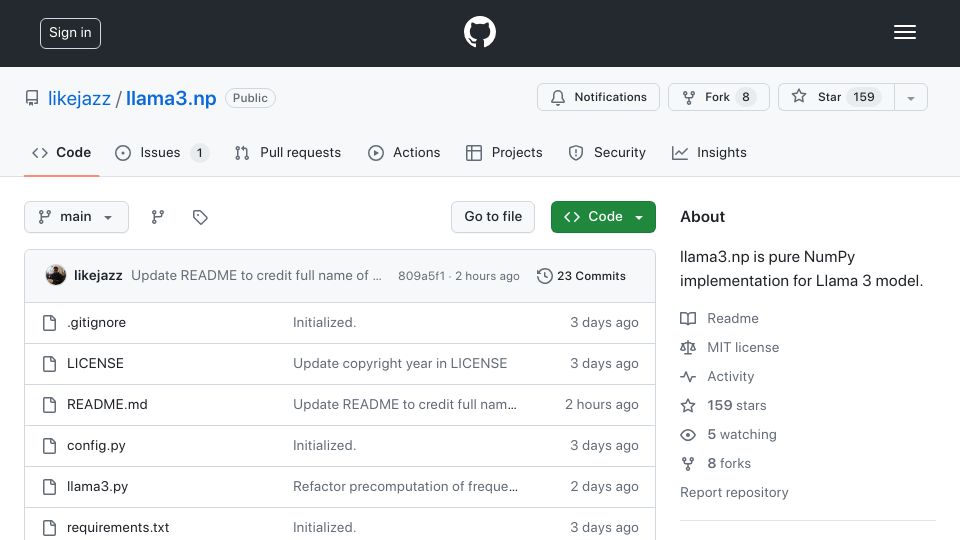The width and height of the screenshot is (960, 540).
Task: Open 'Update copyright year in LICENSE' commit
Action: tap(400, 364)
